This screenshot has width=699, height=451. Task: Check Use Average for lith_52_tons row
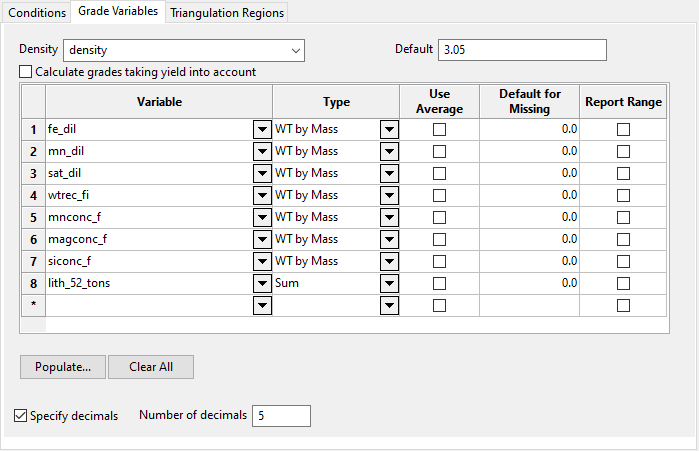click(439, 283)
